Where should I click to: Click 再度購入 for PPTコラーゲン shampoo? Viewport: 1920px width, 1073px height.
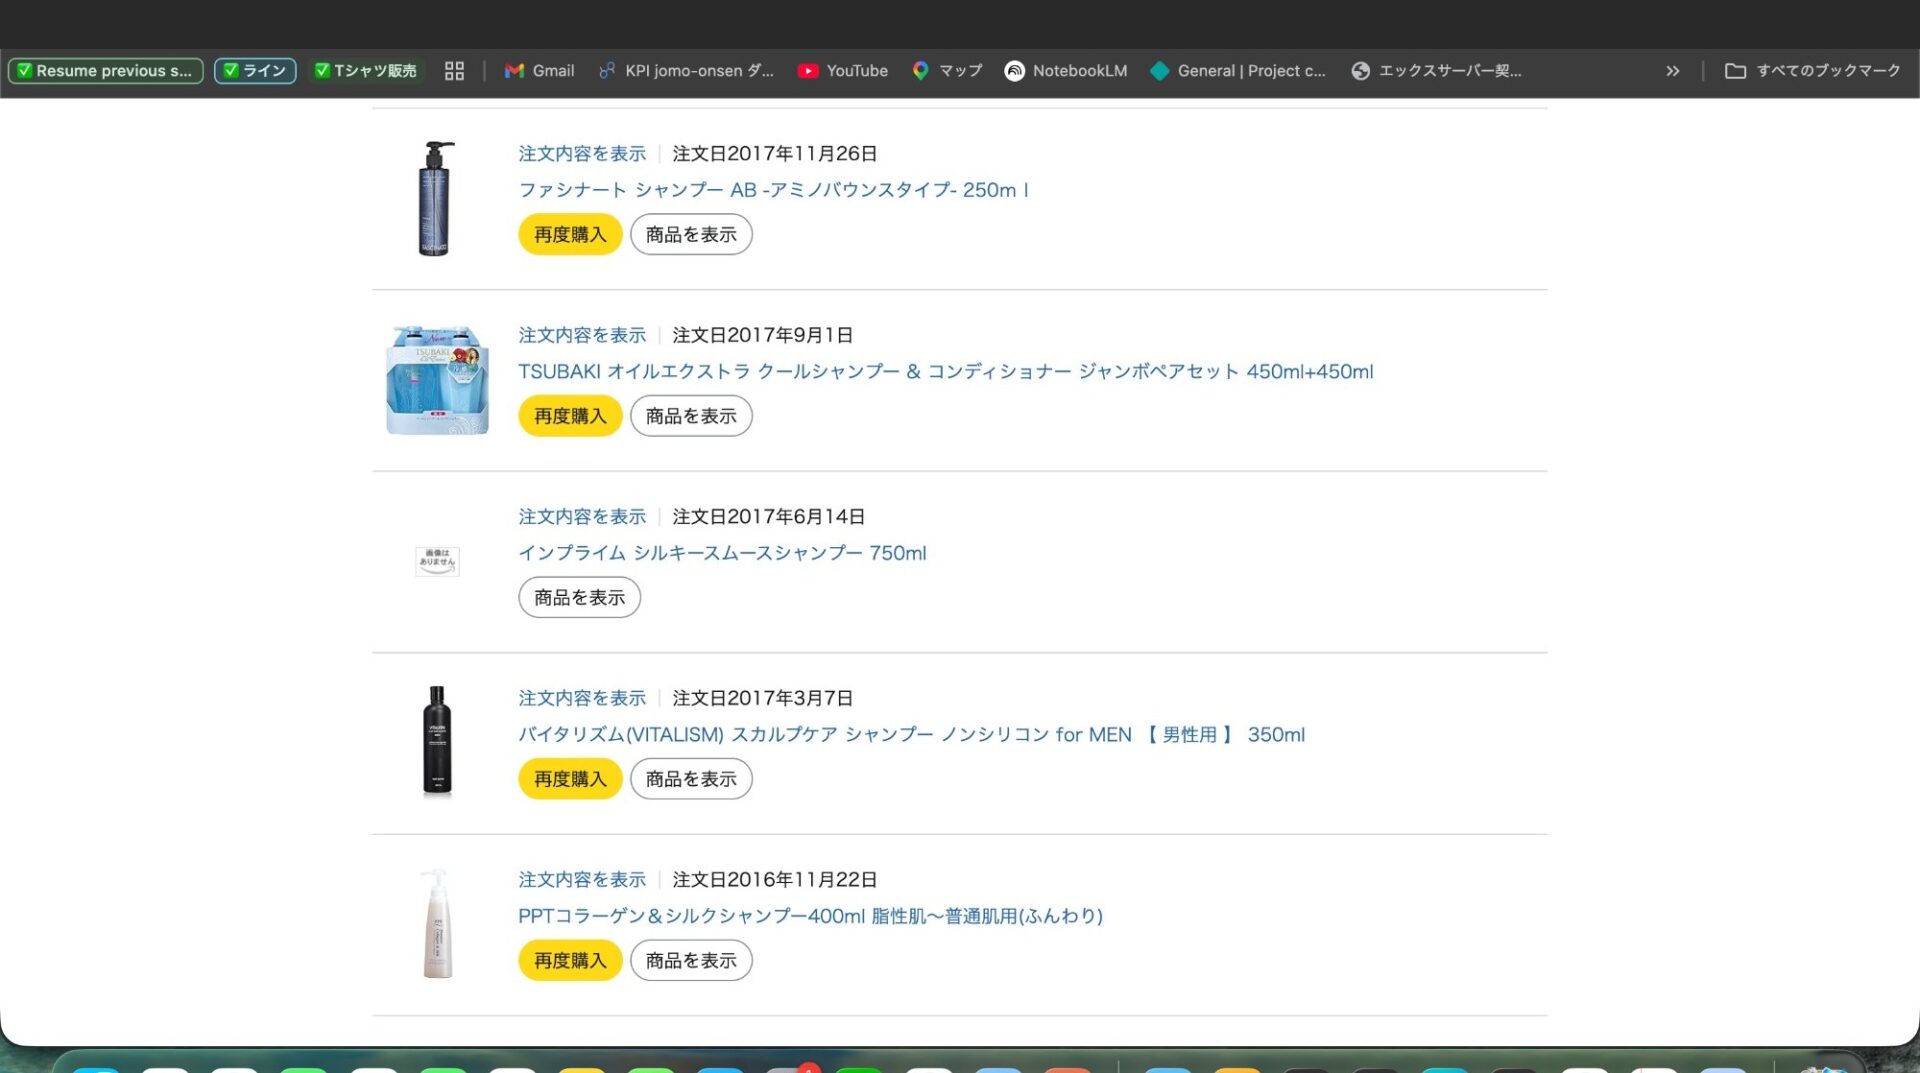click(570, 960)
